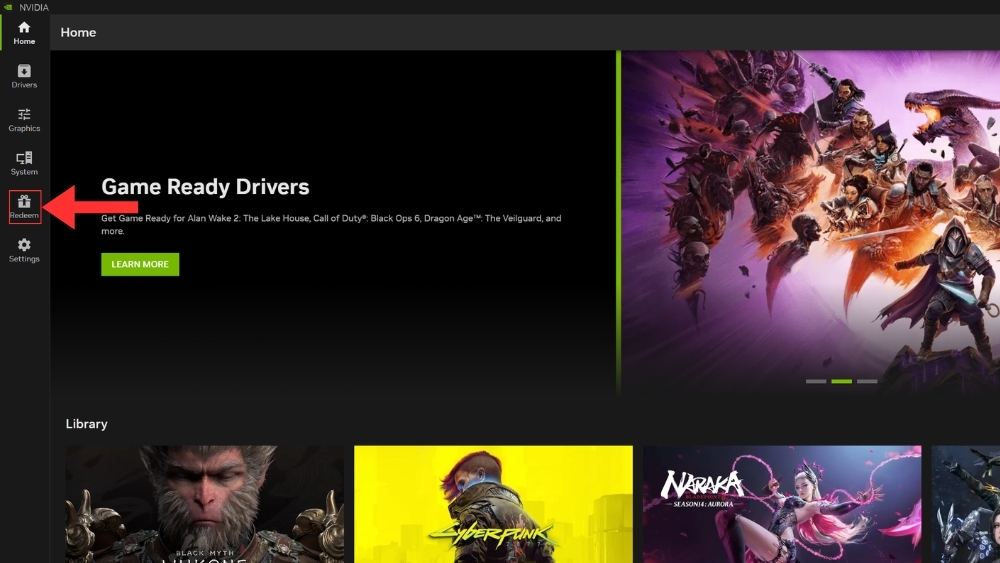Click the Home page title in header
Image resolution: width=1000 pixels, height=563 pixels.
(78, 32)
